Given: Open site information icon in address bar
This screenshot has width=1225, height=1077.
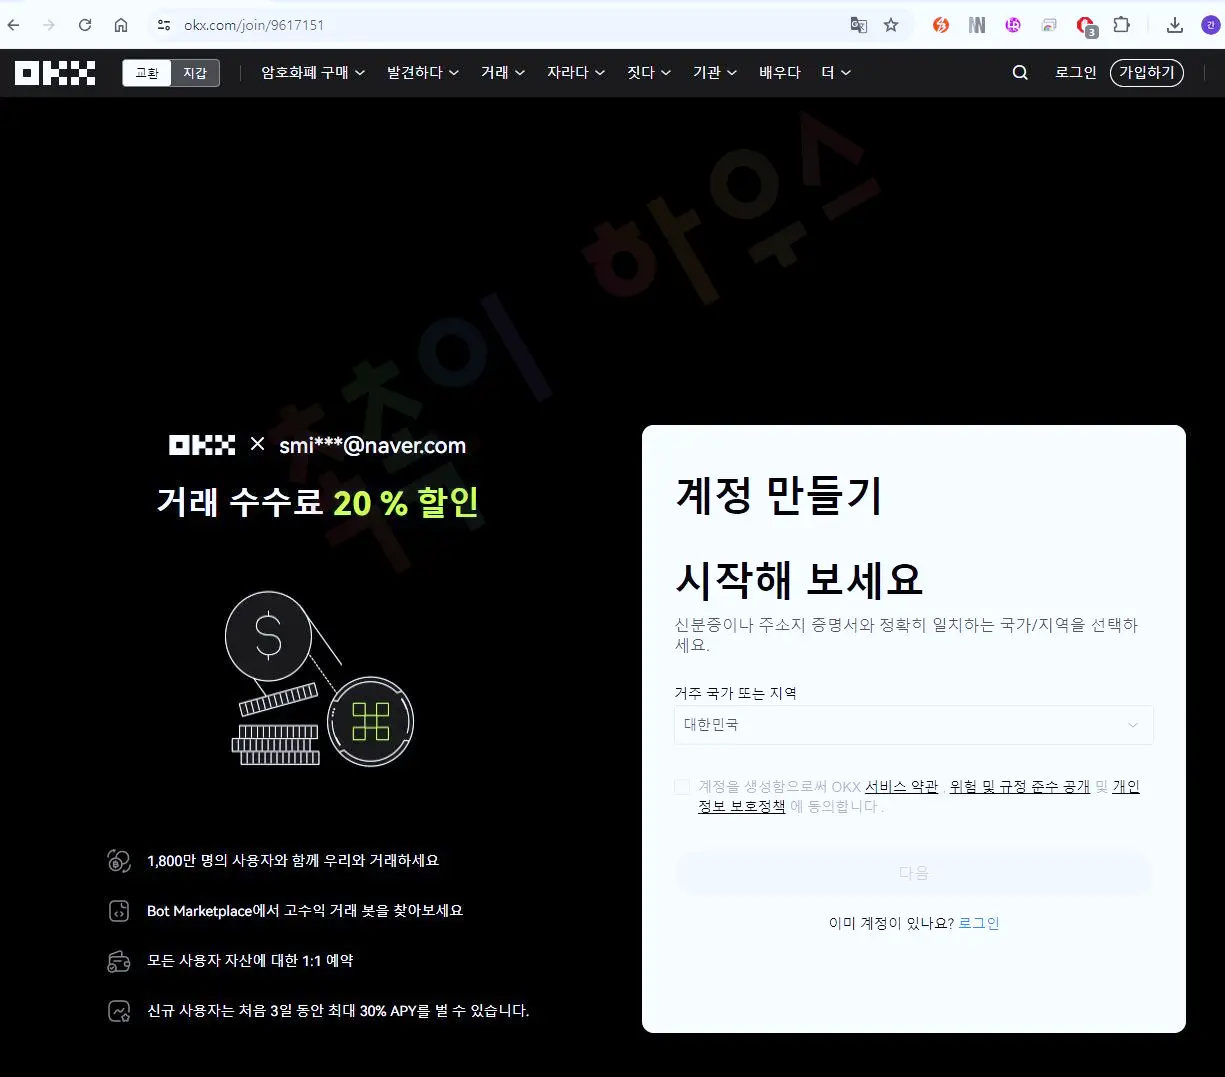Looking at the screenshot, I should (165, 25).
